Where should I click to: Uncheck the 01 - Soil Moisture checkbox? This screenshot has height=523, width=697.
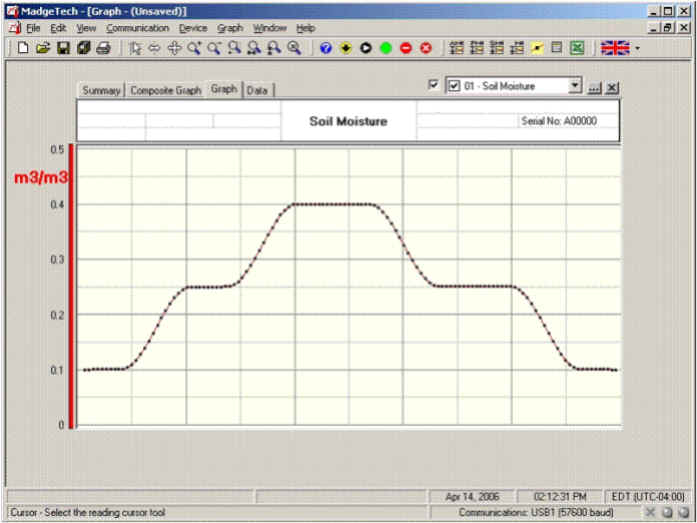point(455,87)
